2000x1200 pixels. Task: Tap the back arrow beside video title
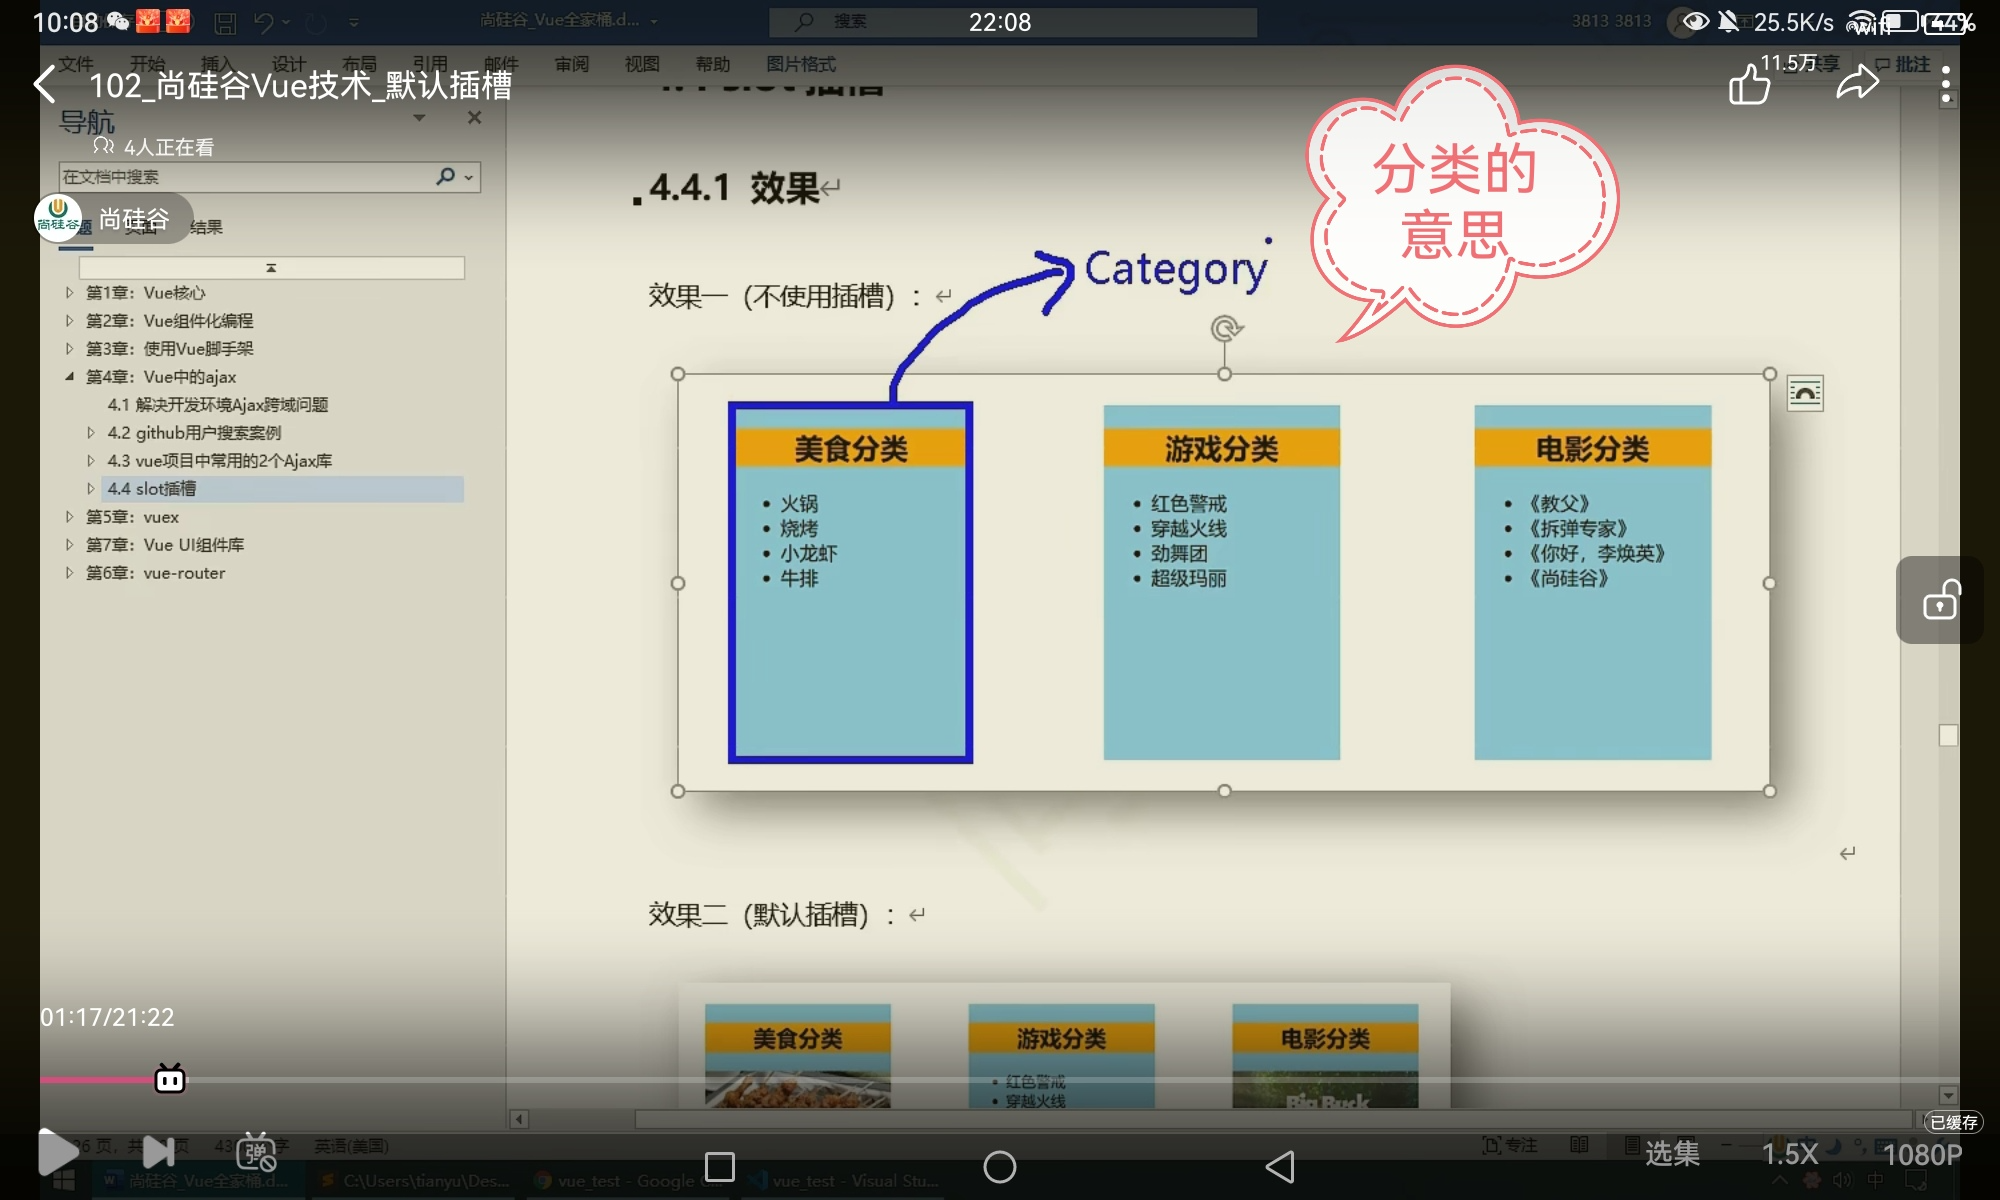click(45, 85)
